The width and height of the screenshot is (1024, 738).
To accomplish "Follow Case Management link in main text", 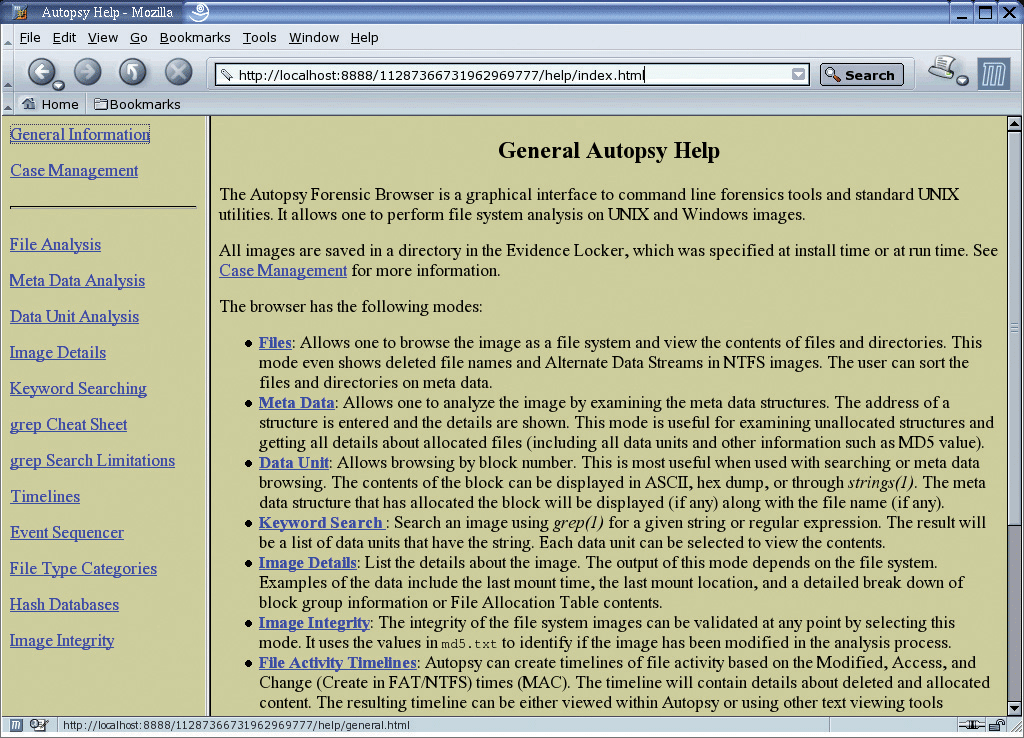I will pyautogui.click(x=283, y=270).
